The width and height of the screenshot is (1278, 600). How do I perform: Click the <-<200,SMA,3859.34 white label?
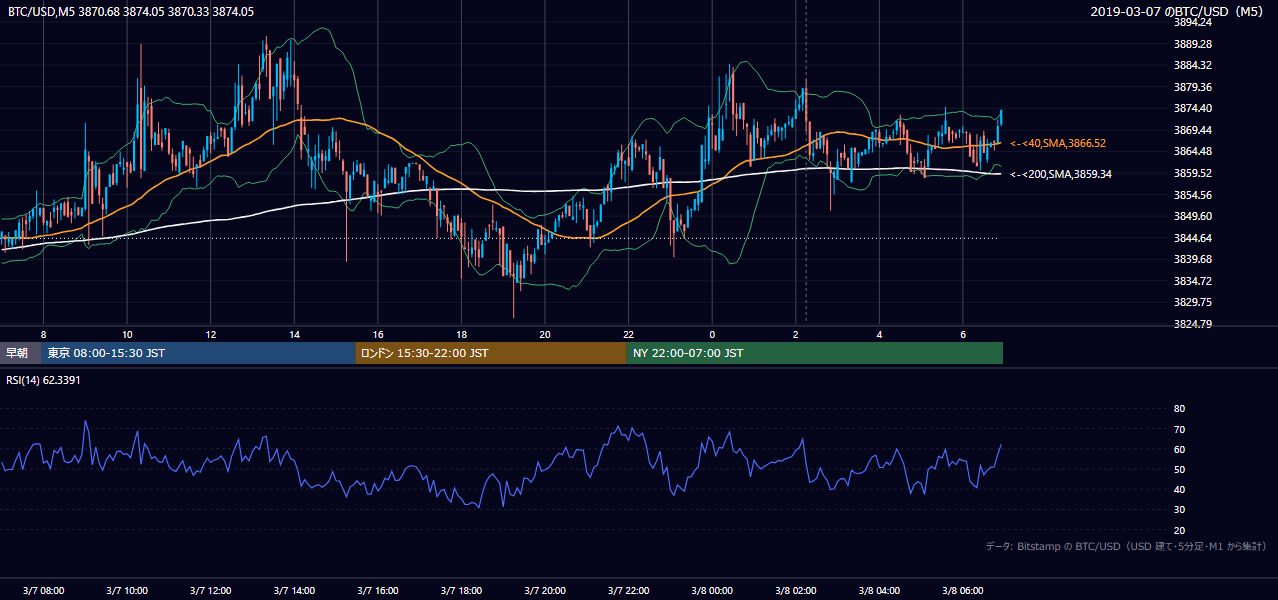click(x=1061, y=174)
